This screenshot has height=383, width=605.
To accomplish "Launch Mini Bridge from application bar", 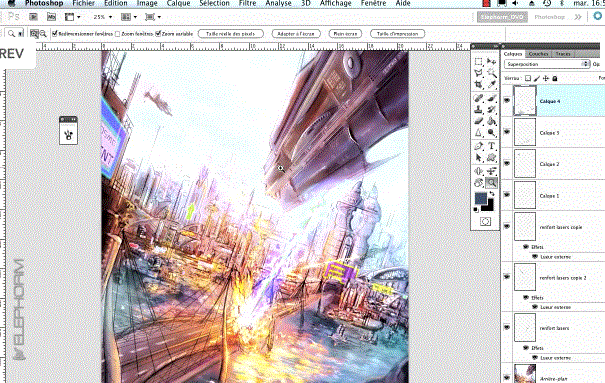I will coord(51,17).
